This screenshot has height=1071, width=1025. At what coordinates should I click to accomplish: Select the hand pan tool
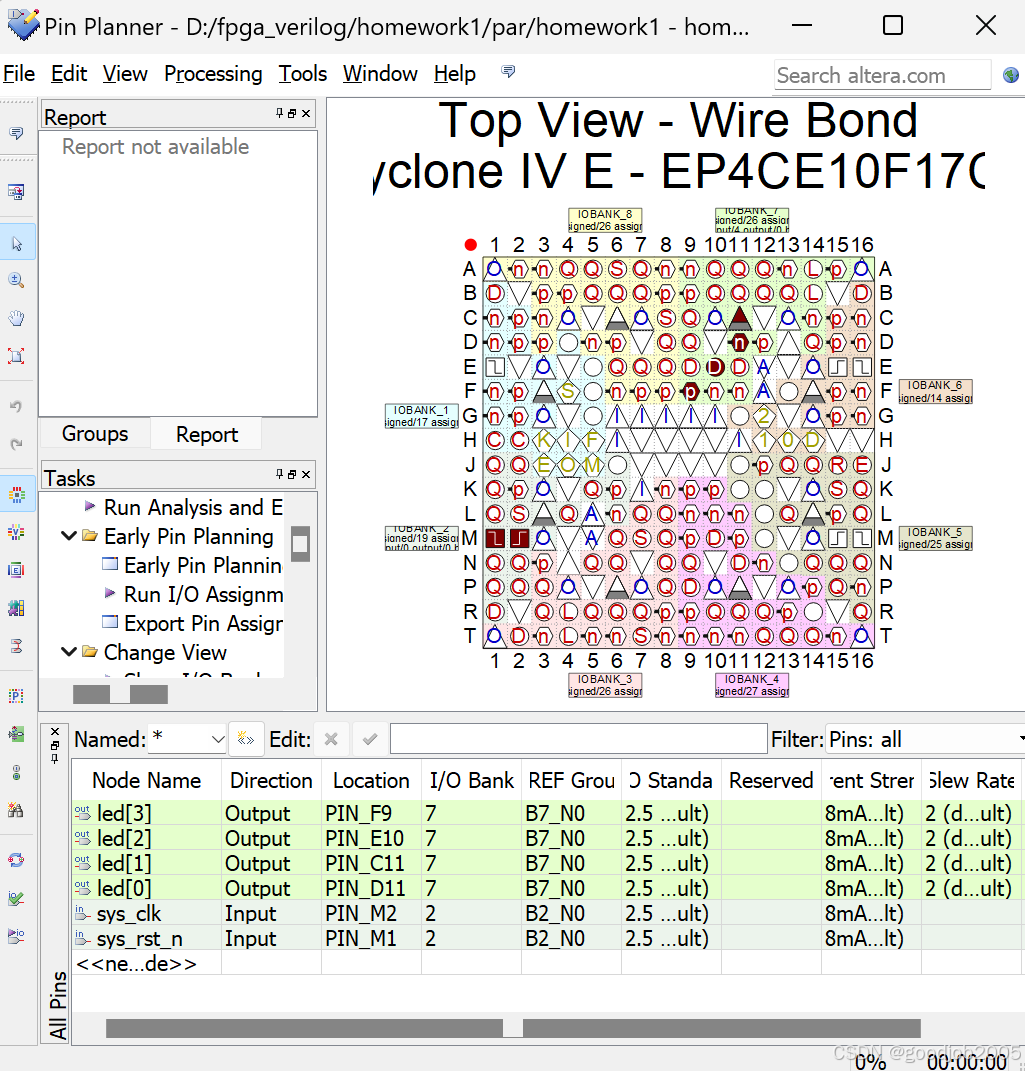click(x=16, y=318)
